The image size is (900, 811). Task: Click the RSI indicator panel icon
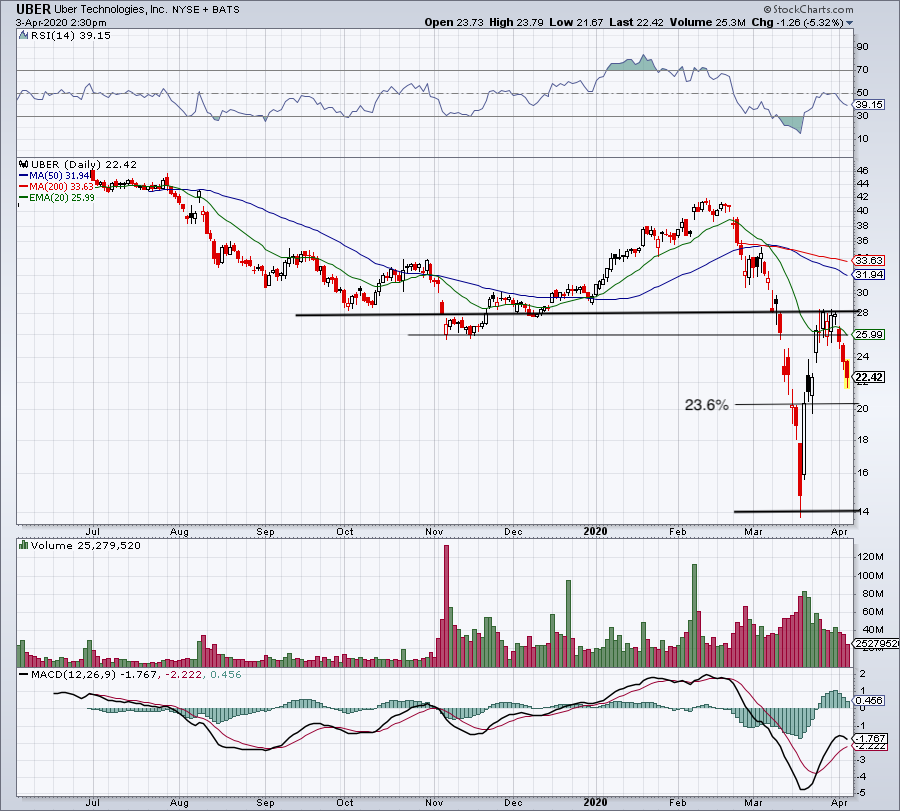pos(23,36)
